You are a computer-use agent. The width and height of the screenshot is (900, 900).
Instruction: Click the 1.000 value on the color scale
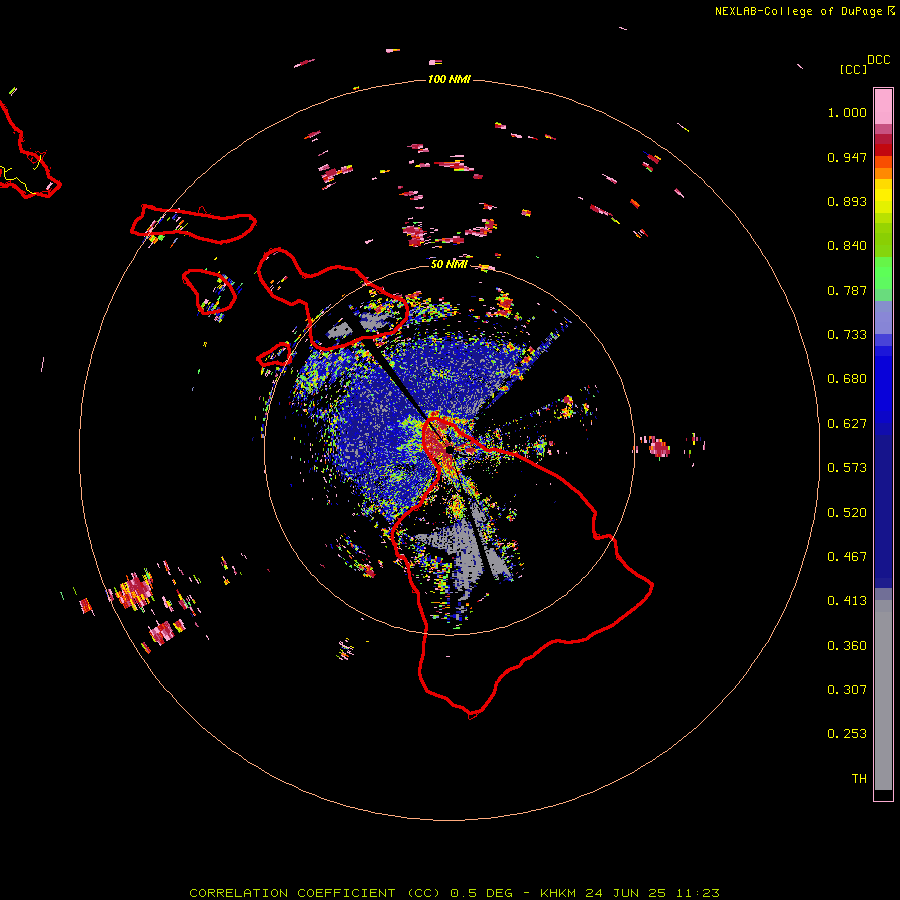click(847, 112)
